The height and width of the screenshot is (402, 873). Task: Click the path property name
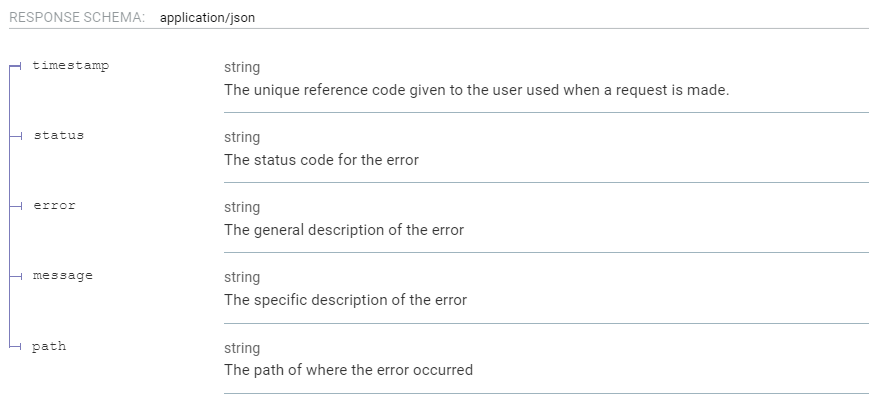point(49,346)
